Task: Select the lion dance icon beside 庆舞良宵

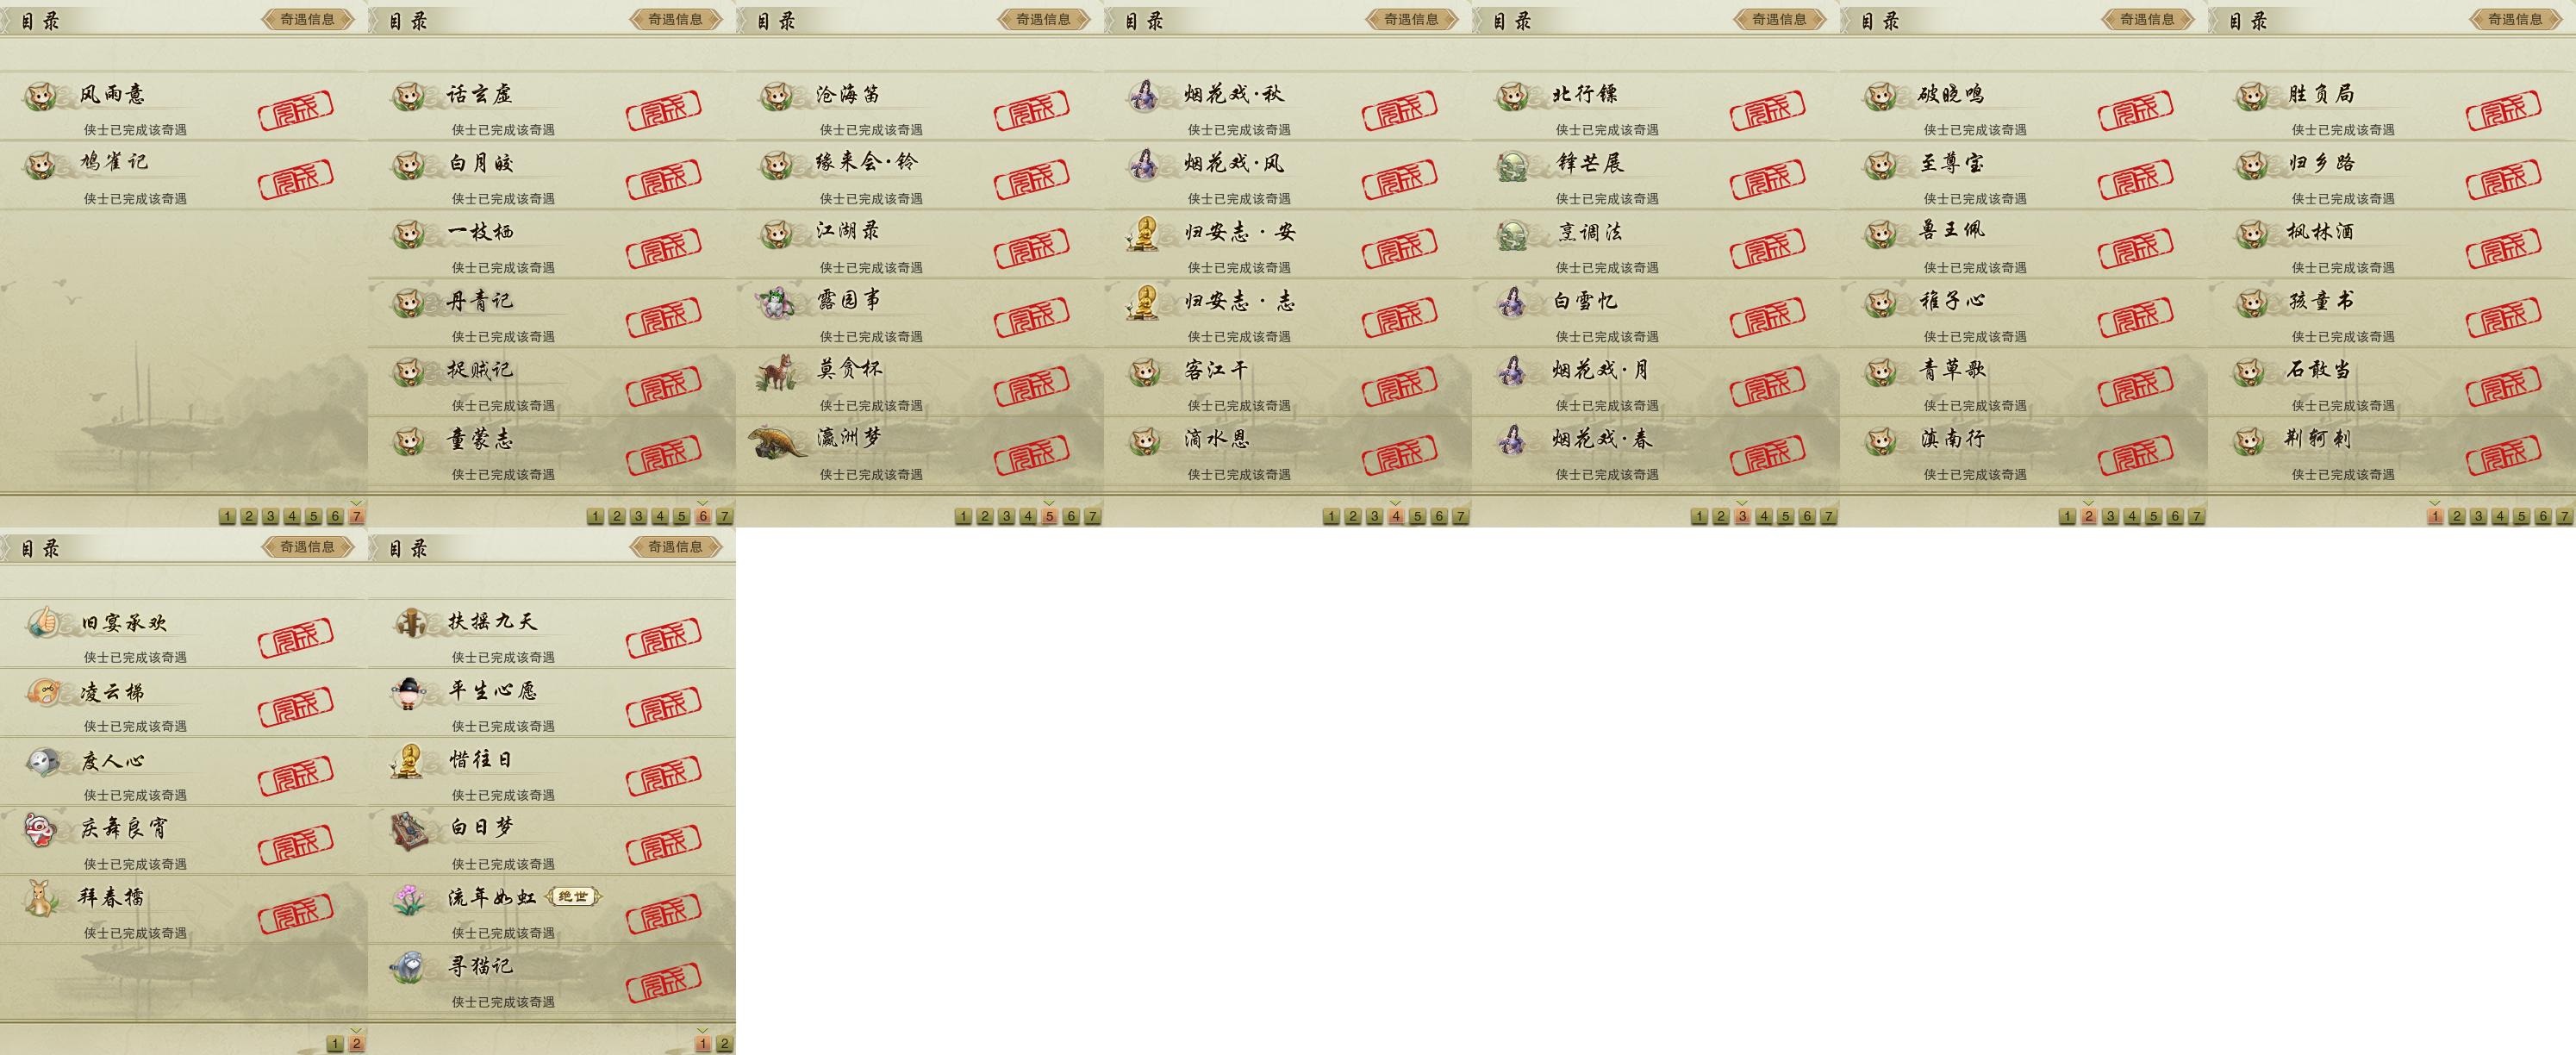Action: pos(43,830)
